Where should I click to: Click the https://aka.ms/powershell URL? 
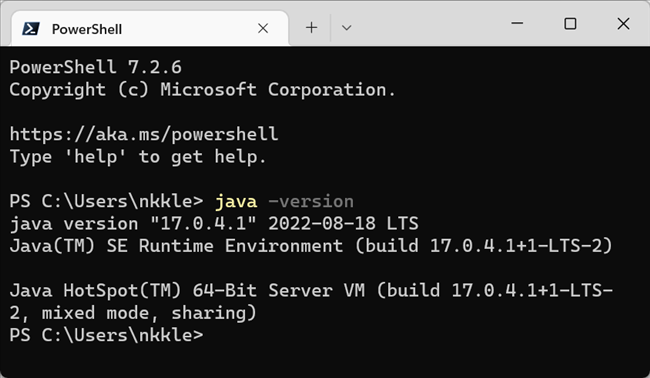click(x=144, y=134)
